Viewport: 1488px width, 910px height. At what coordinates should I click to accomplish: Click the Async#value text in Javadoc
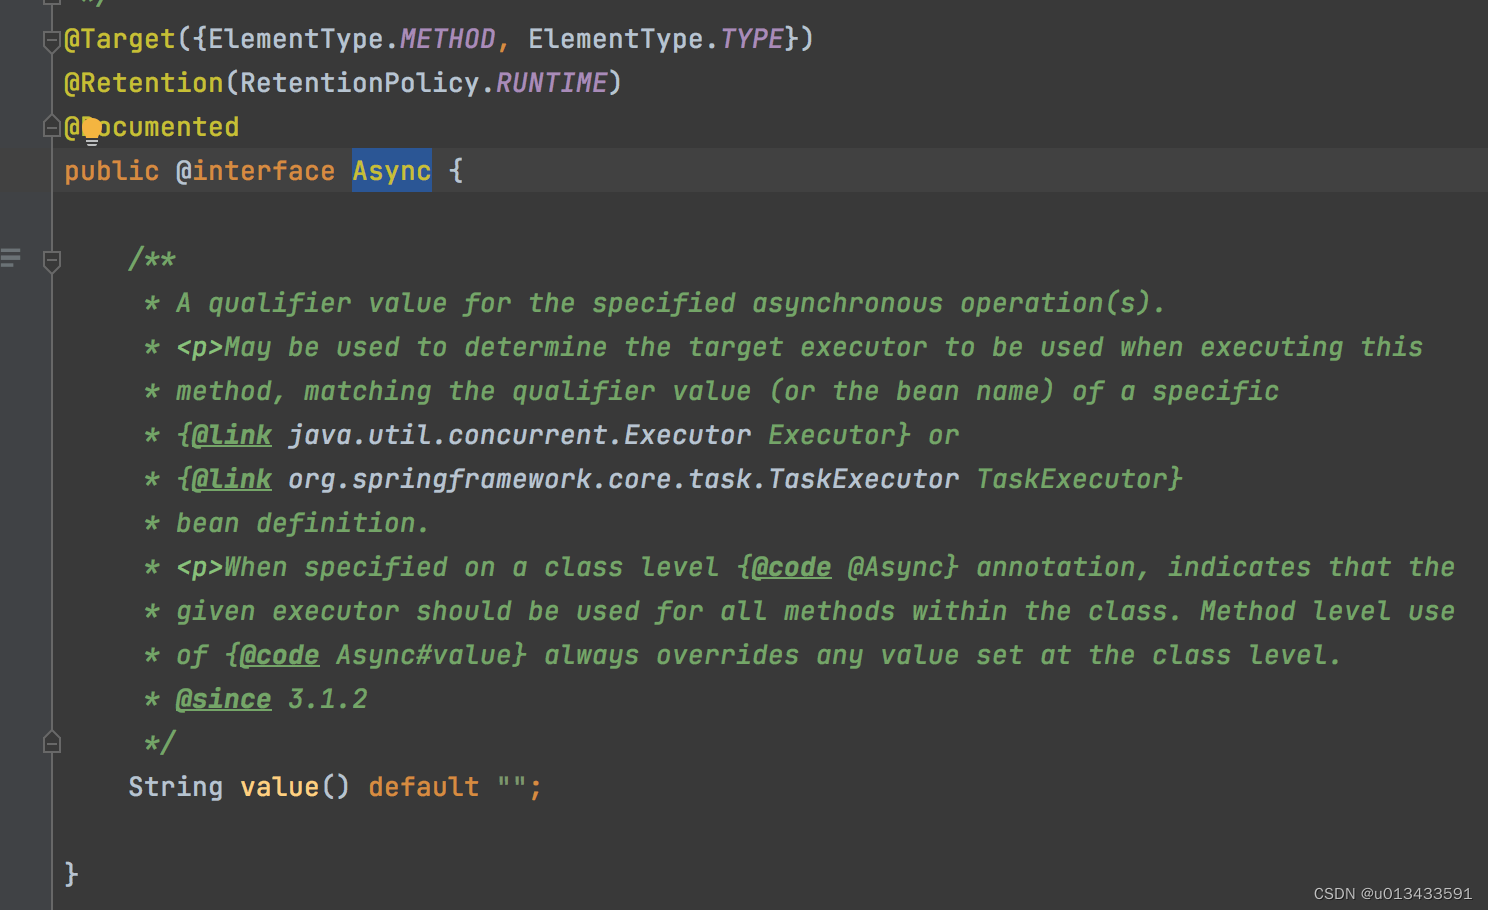(424, 655)
